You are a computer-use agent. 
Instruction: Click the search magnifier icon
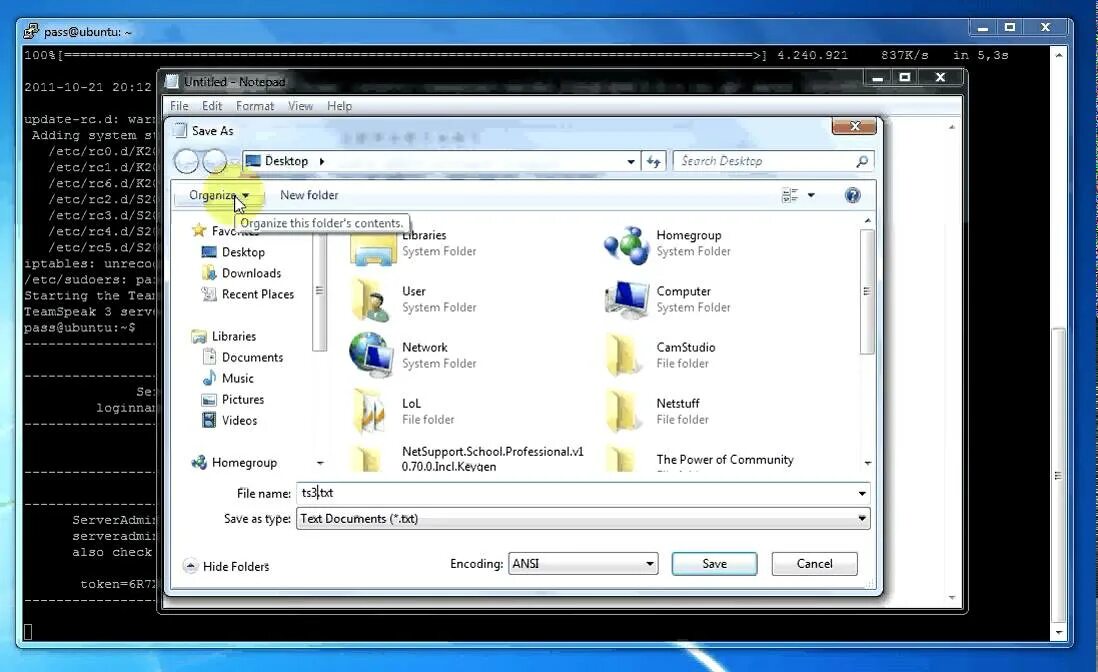pyautogui.click(x=862, y=161)
